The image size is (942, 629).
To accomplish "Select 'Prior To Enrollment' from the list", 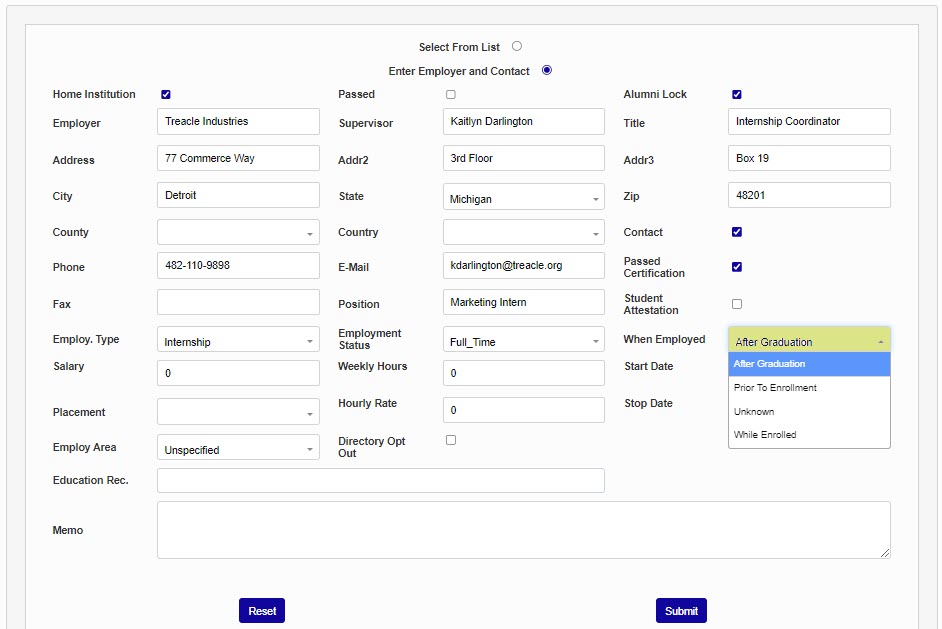I will [x=775, y=388].
